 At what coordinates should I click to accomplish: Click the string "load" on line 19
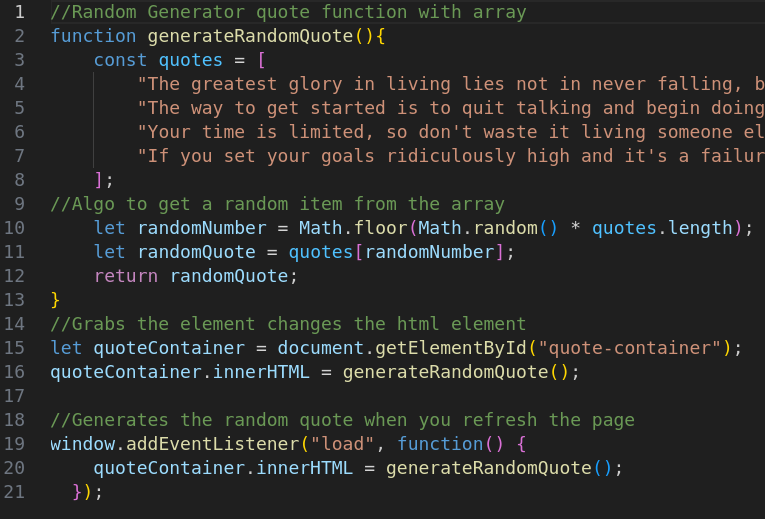[x=342, y=444]
